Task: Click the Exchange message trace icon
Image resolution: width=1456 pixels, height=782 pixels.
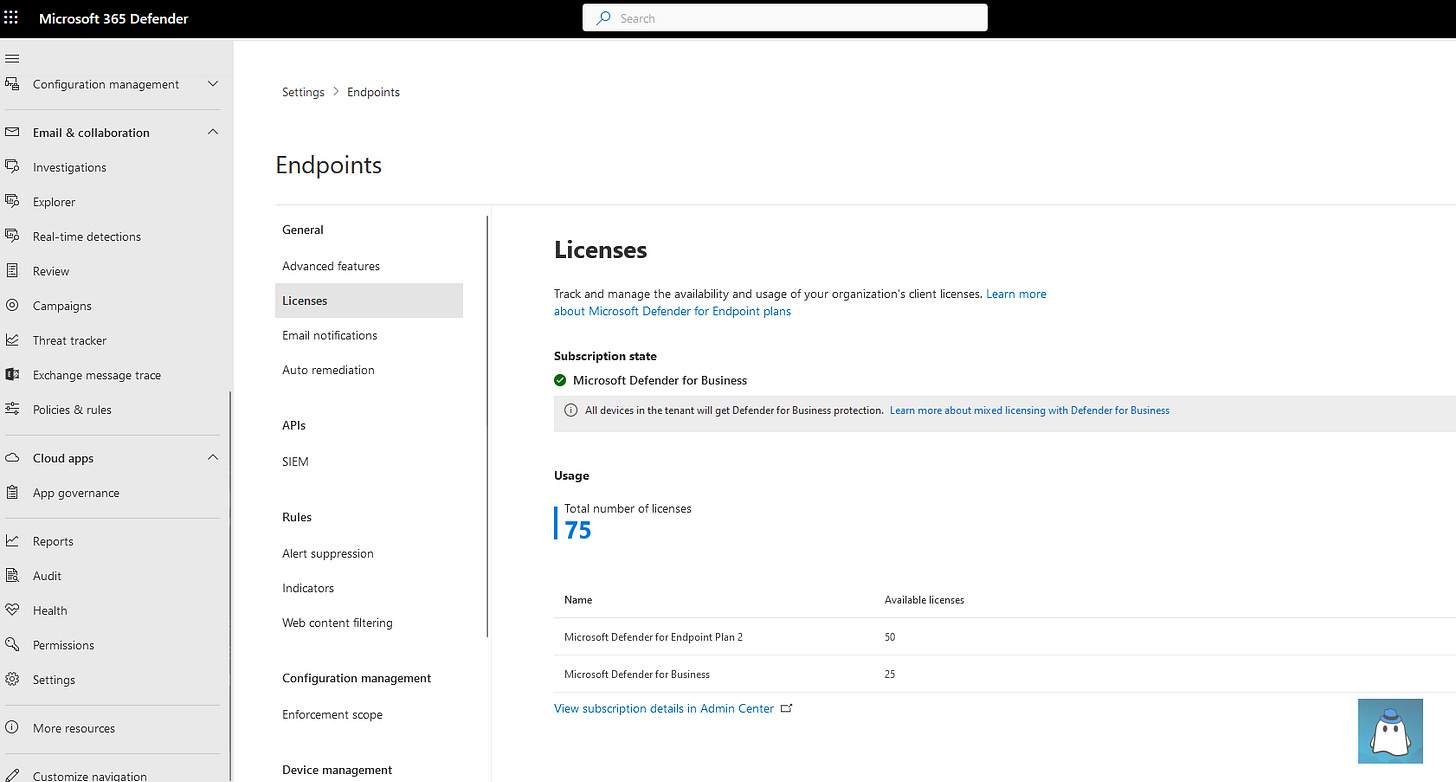Action: pyautogui.click(x=12, y=375)
